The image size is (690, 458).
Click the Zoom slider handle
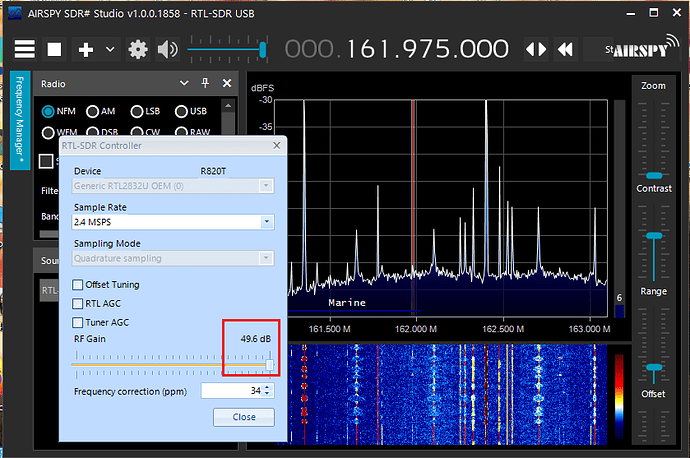(x=654, y=176)
